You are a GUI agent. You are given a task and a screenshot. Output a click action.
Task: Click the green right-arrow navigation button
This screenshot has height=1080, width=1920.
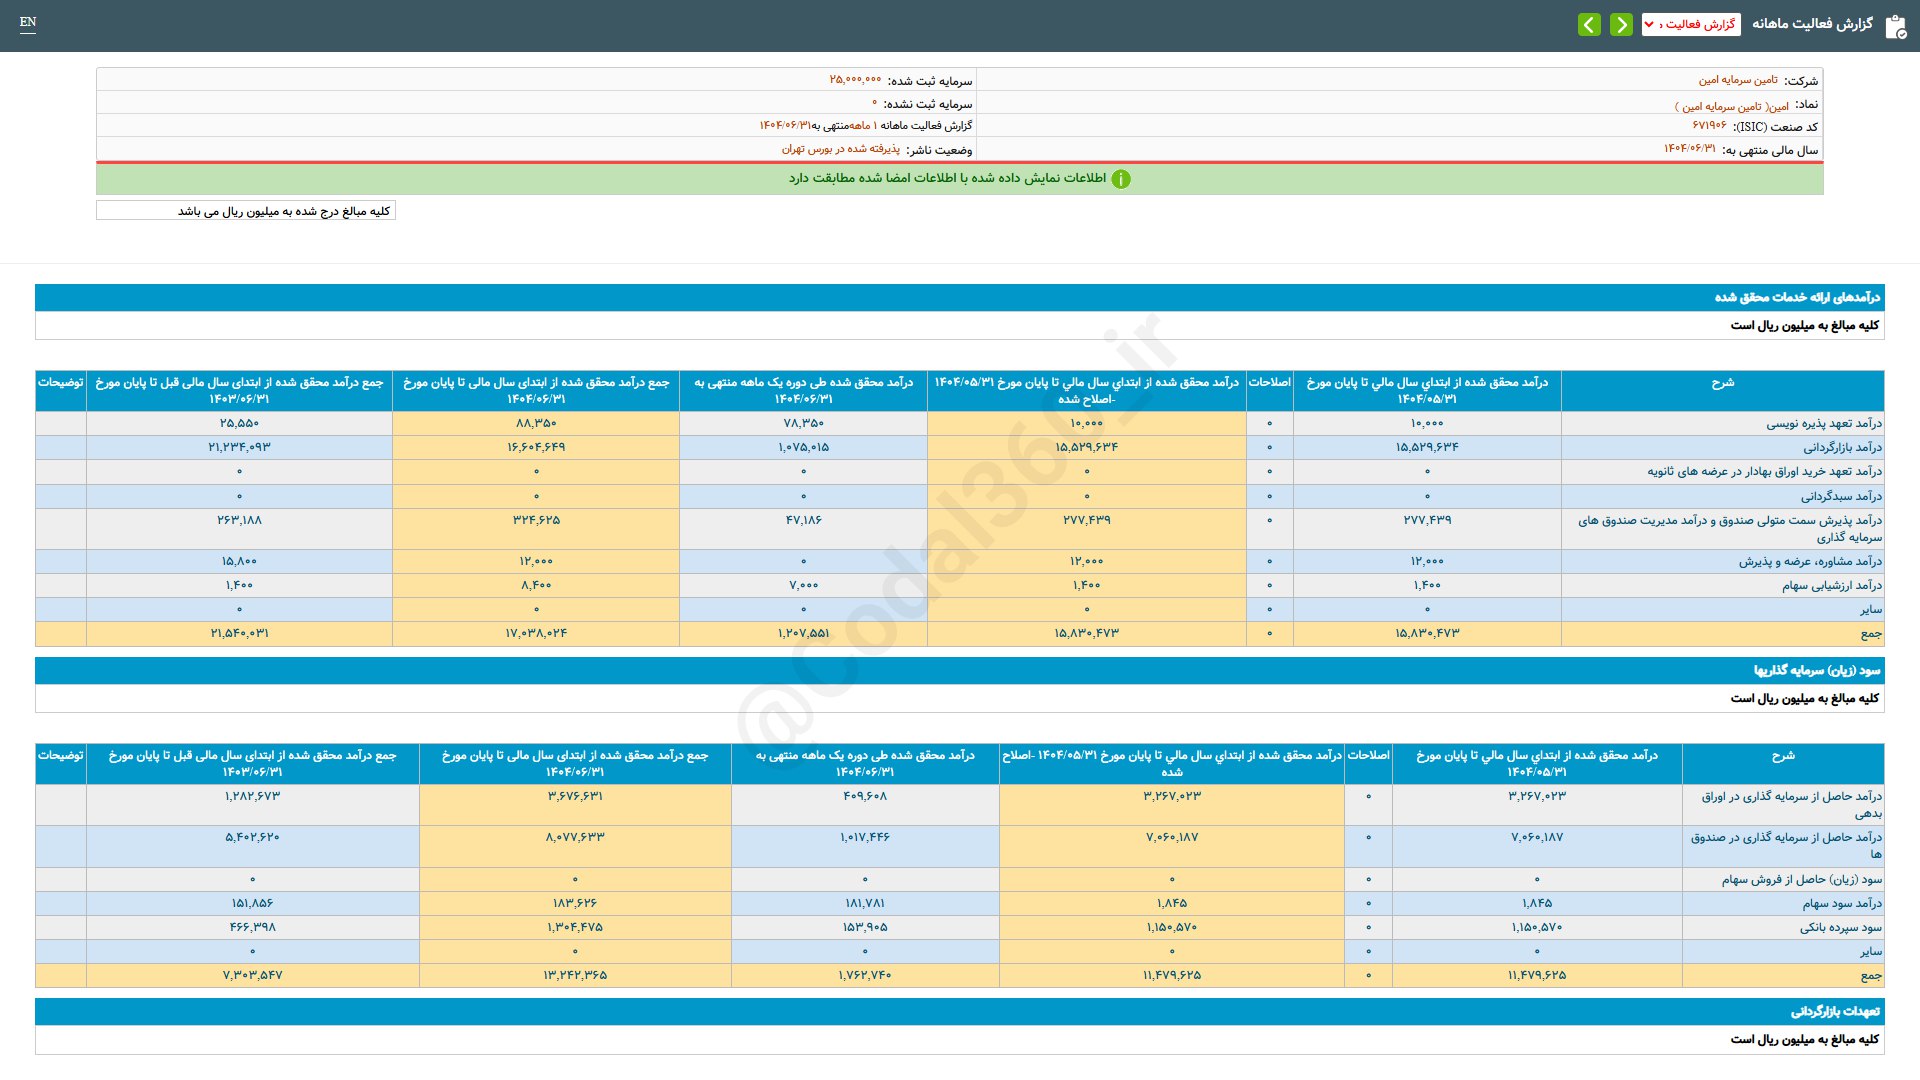click(x=1621, y=24)
